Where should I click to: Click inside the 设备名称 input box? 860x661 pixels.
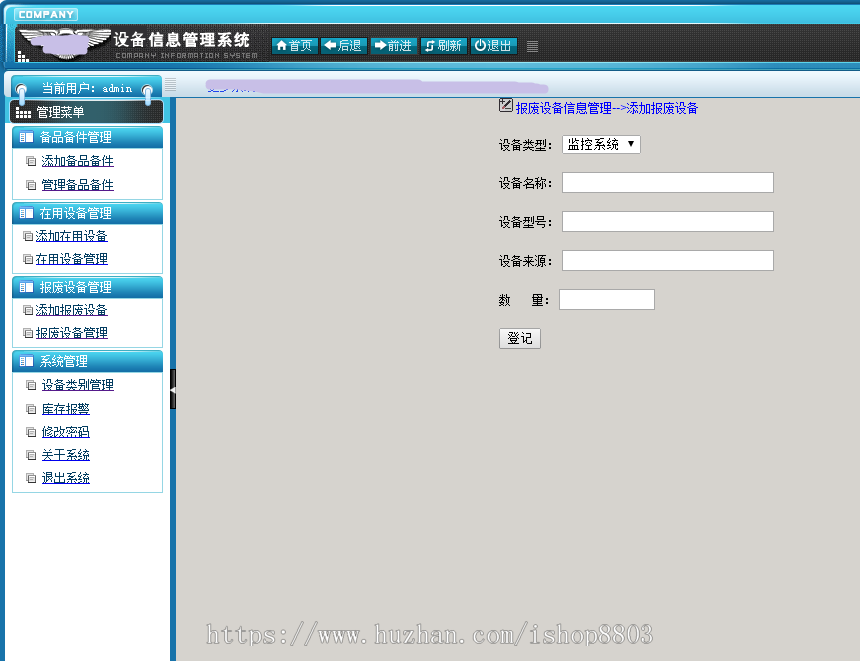click(x=667, y=182)
